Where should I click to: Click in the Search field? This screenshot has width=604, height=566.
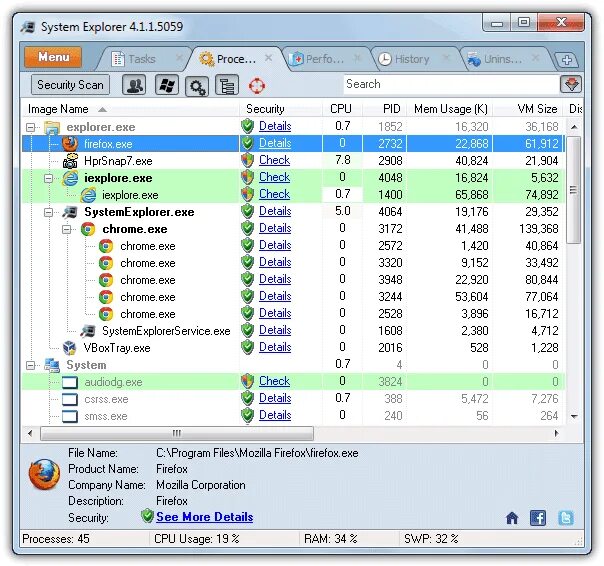click(451, 84)
